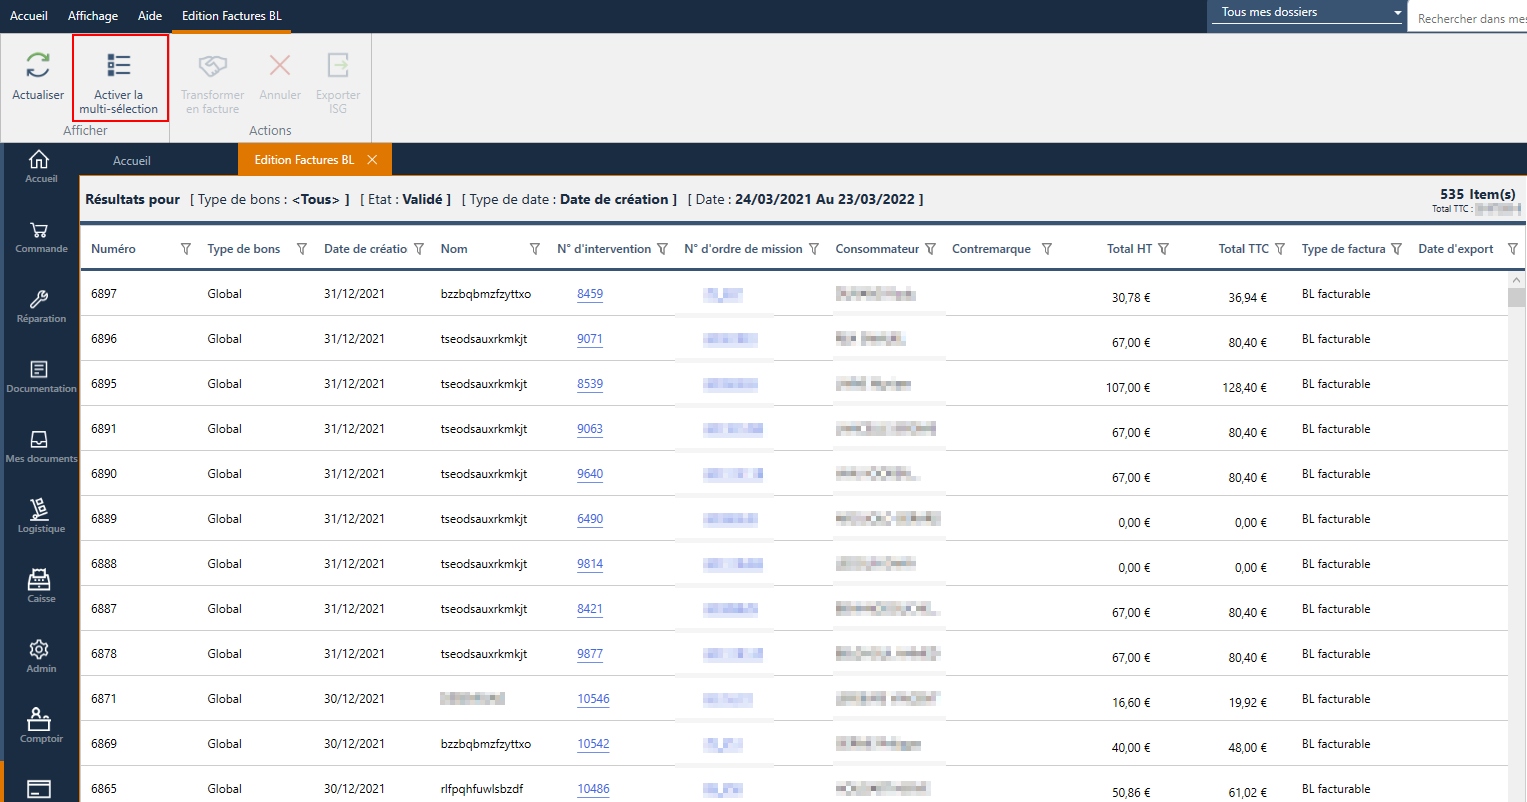This screenshot has width=1527, height=802.
Task: Filter the N° d'intervention column
Action: (662, 249)
